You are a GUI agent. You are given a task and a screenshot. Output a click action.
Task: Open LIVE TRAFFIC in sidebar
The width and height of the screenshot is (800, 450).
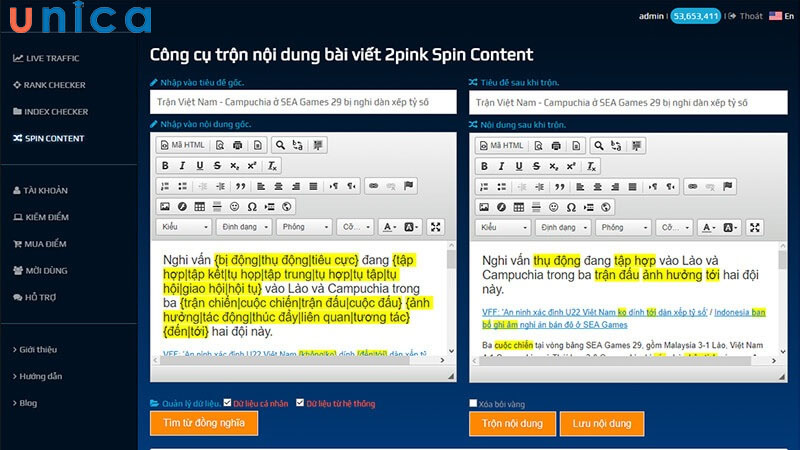coord(46,58)
